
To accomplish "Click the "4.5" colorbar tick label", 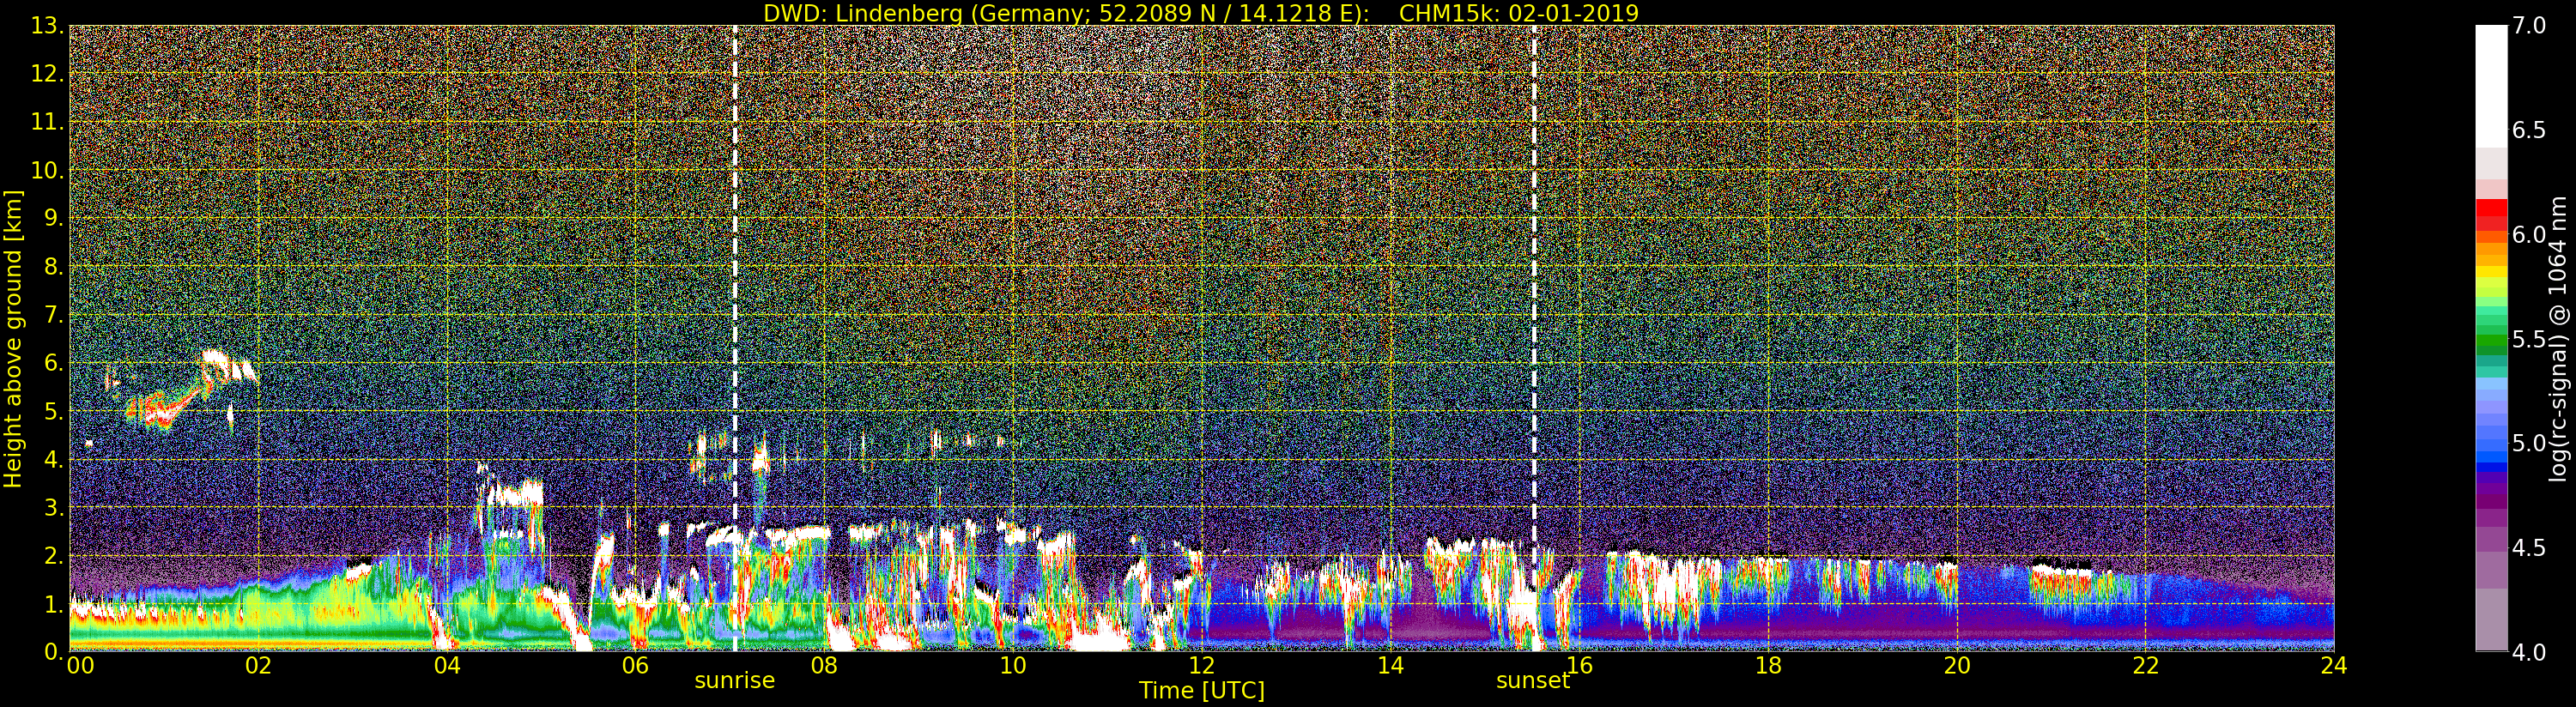I will point(2530,548).
